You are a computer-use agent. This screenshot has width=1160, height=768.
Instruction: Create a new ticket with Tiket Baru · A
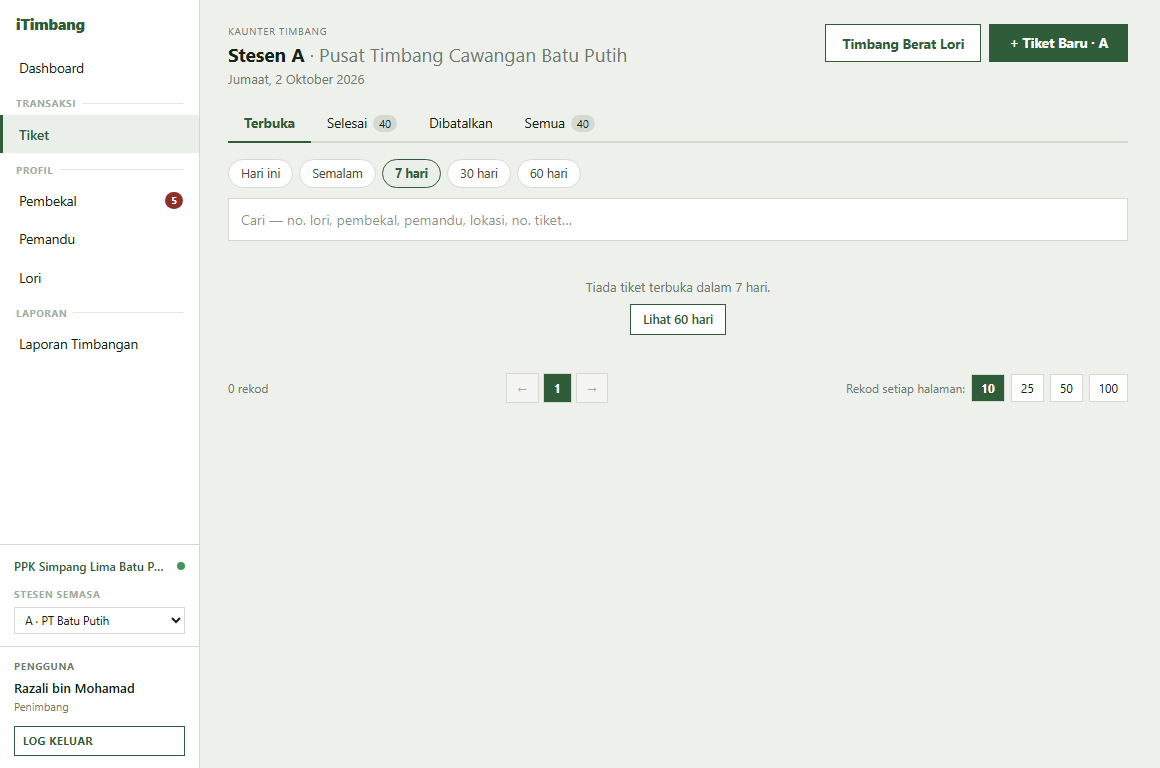click(x=1058, y=44)
